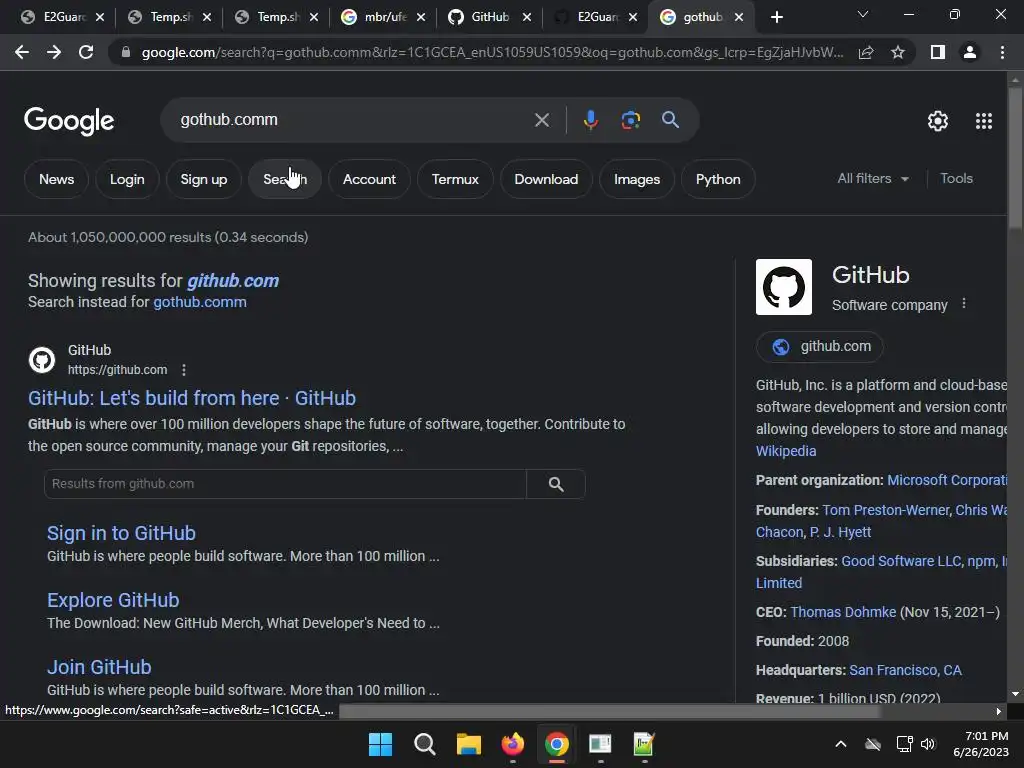Image resolution: width=1024 pixels, height=768 pixels.
Task: Select the Account filter chip
Action: 369,179
